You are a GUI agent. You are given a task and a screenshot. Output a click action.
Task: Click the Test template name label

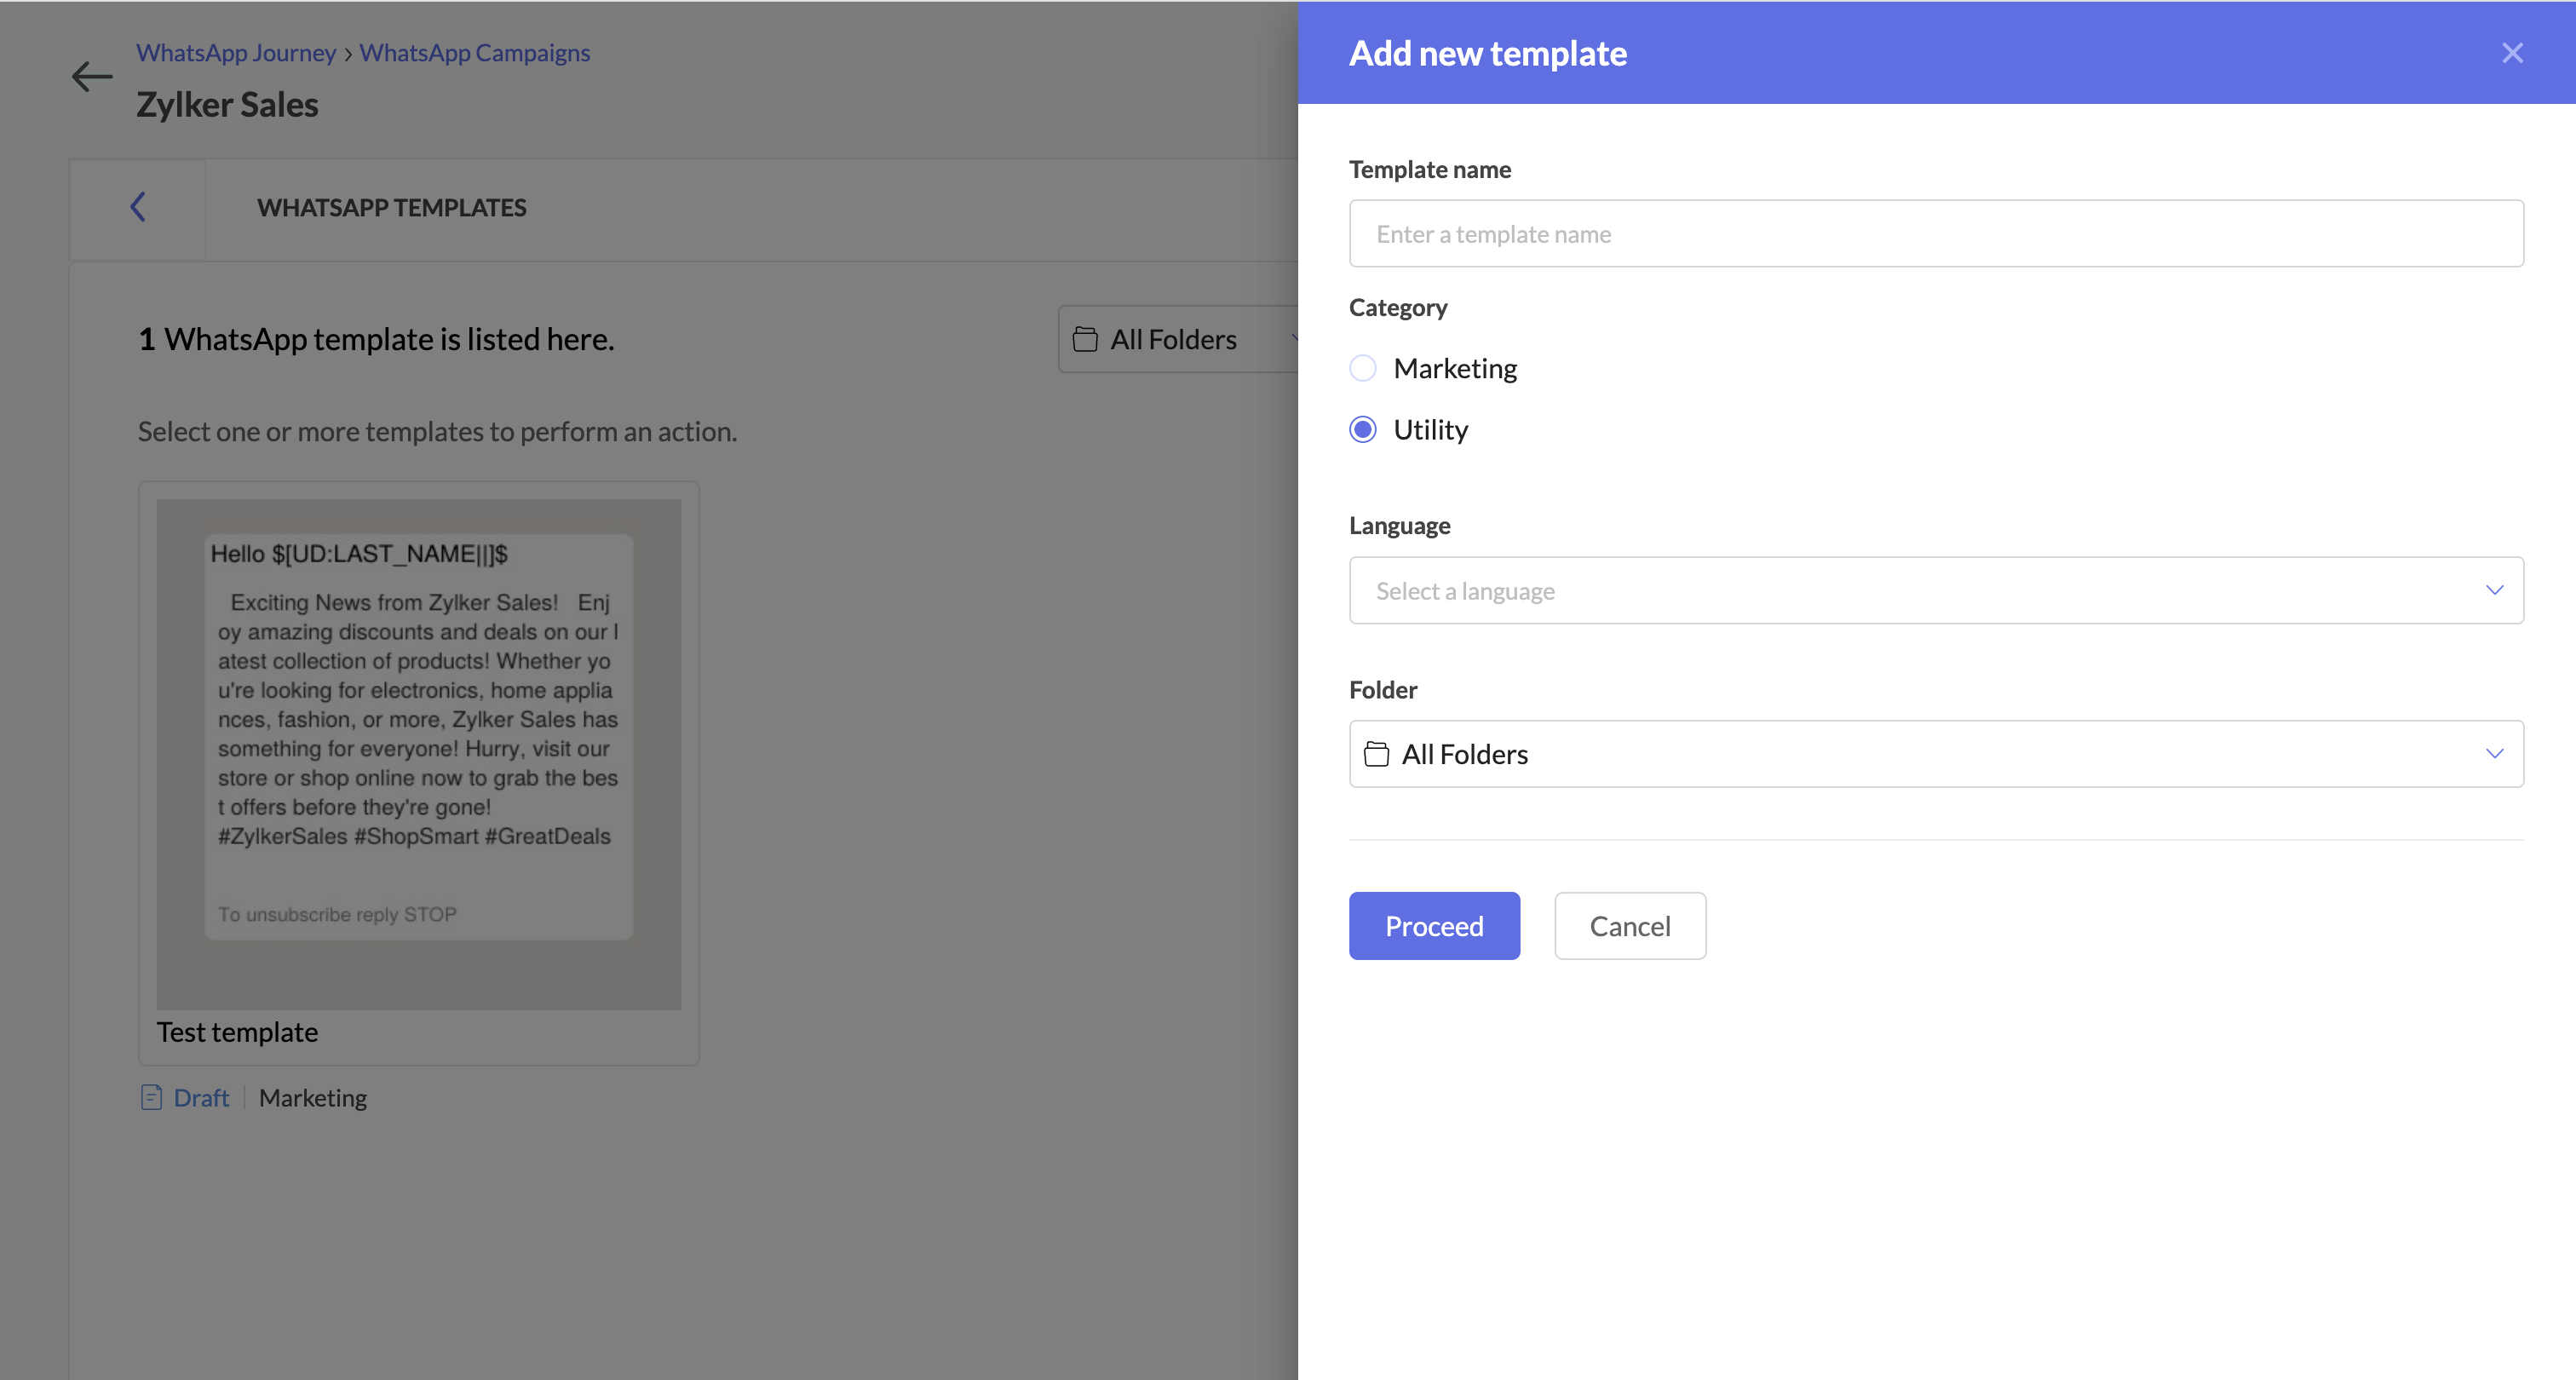(238, 1032)
